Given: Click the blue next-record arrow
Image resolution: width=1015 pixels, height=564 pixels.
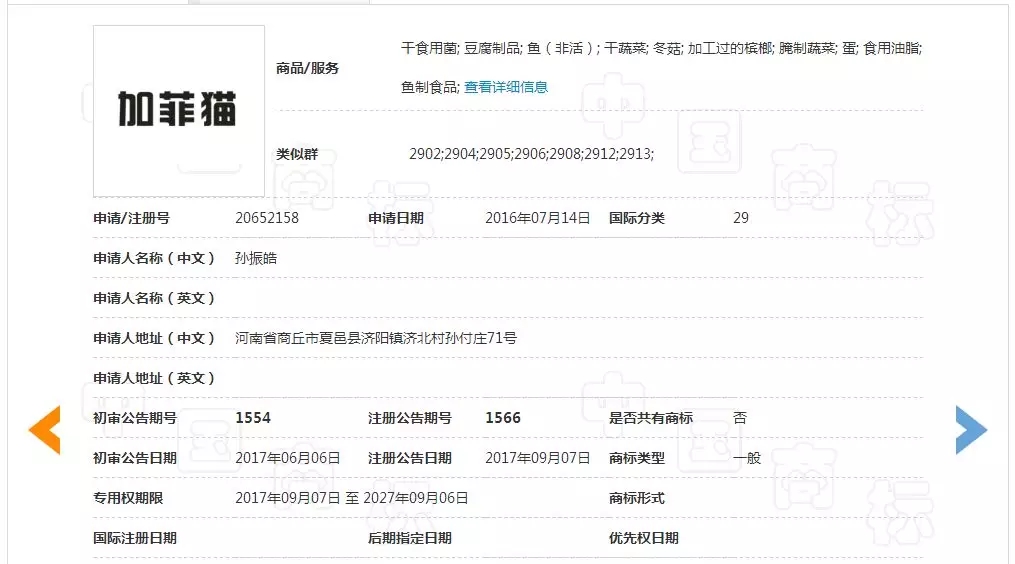Looking at the screenshot, I should (970, 430).
